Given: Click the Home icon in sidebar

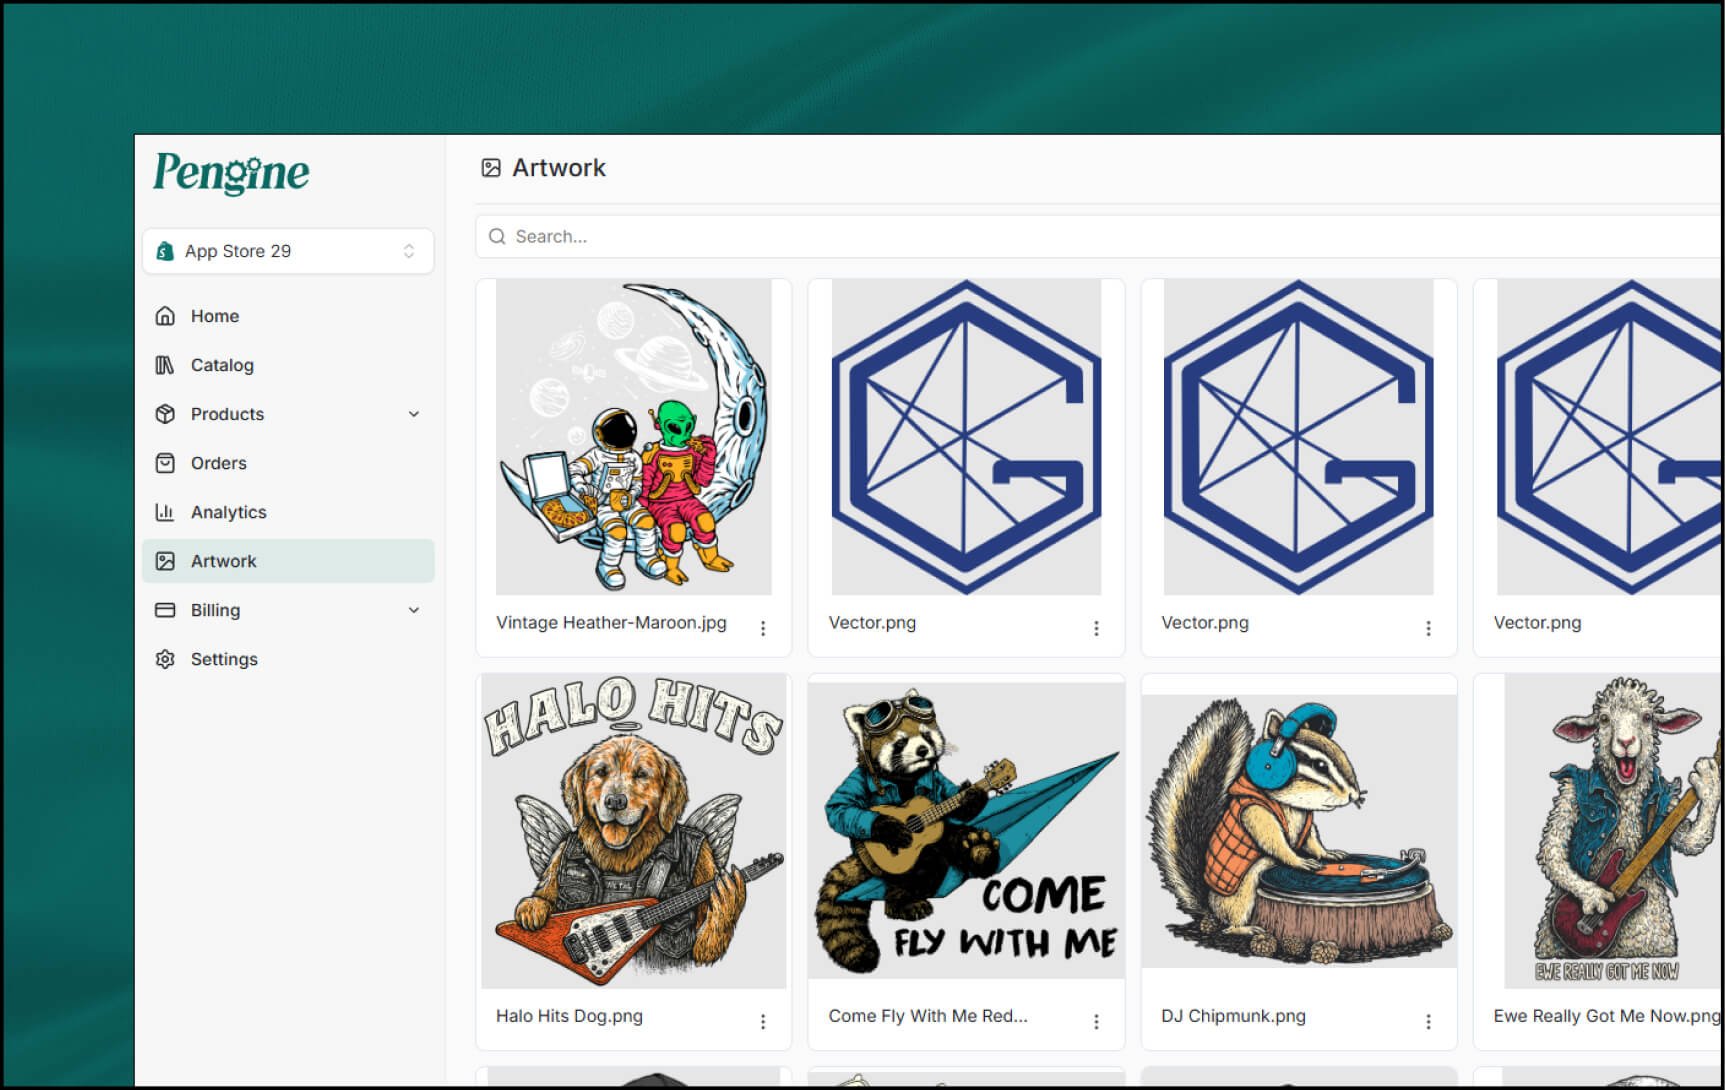Looking at the screenshot, I should tap(165, 316).
